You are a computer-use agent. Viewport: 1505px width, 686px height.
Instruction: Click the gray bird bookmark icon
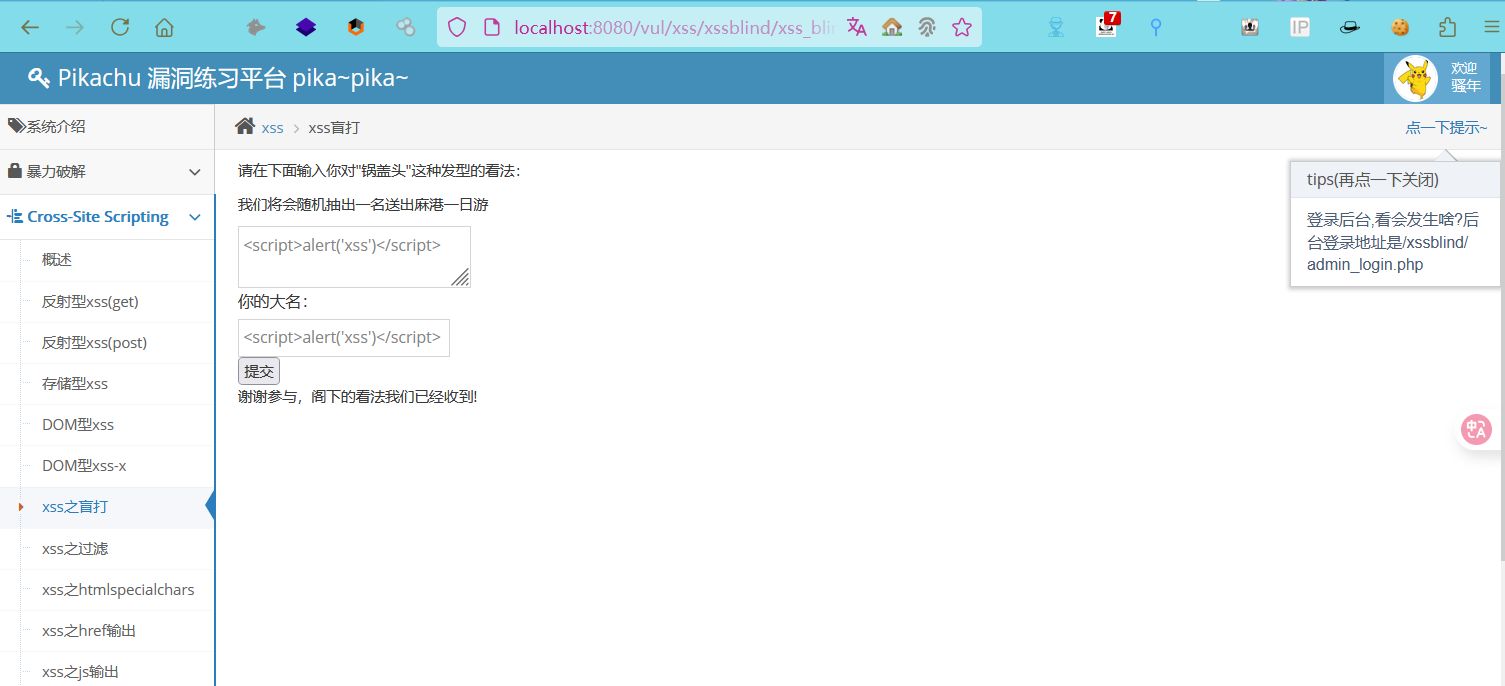(256, 28)
